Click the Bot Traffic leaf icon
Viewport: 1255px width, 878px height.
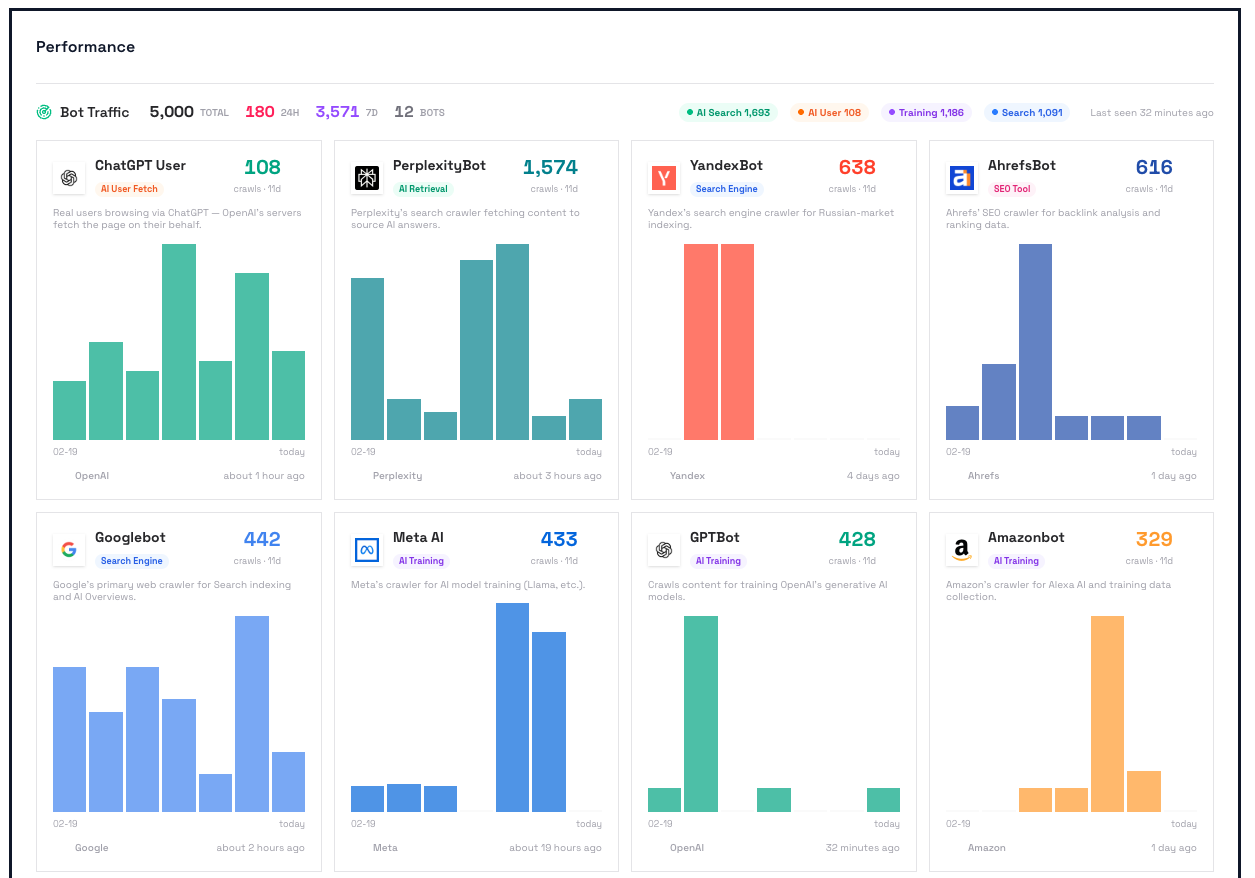43,112
